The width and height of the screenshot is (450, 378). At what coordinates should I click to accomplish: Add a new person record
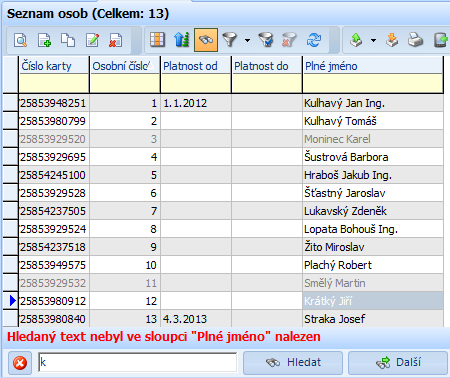(44, 40)
